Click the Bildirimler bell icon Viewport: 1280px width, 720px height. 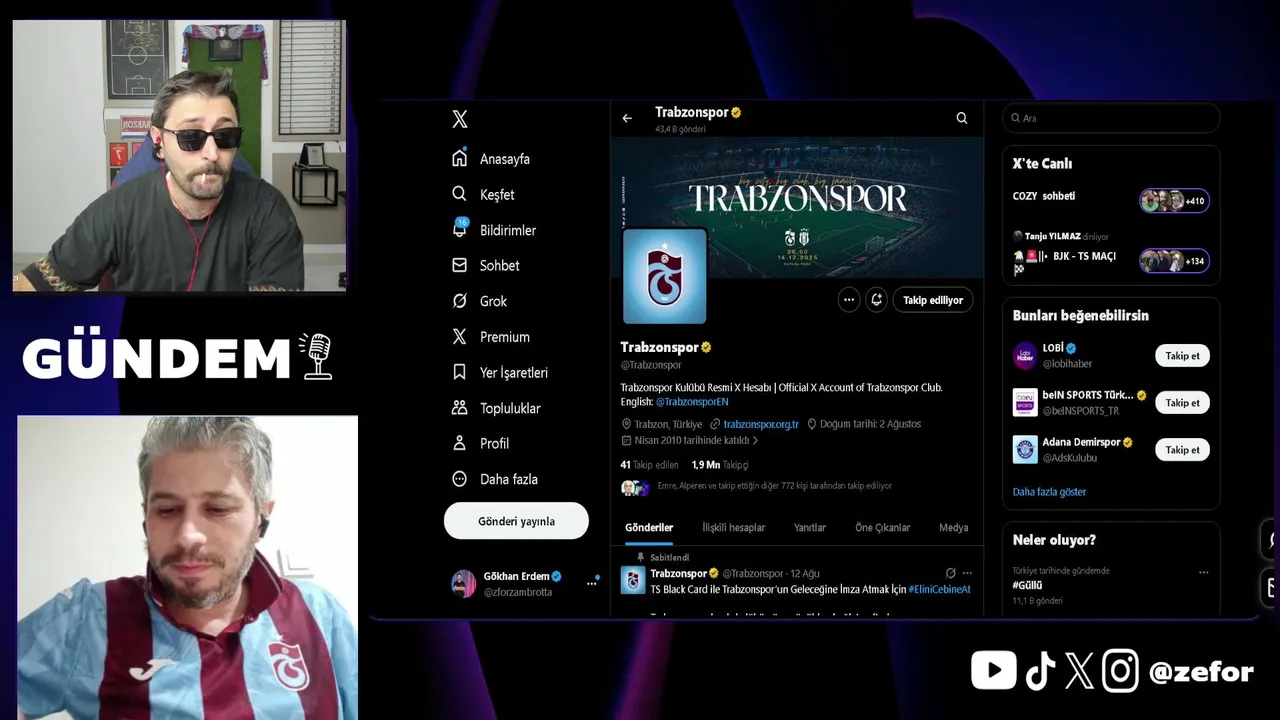tap(460, 229)
